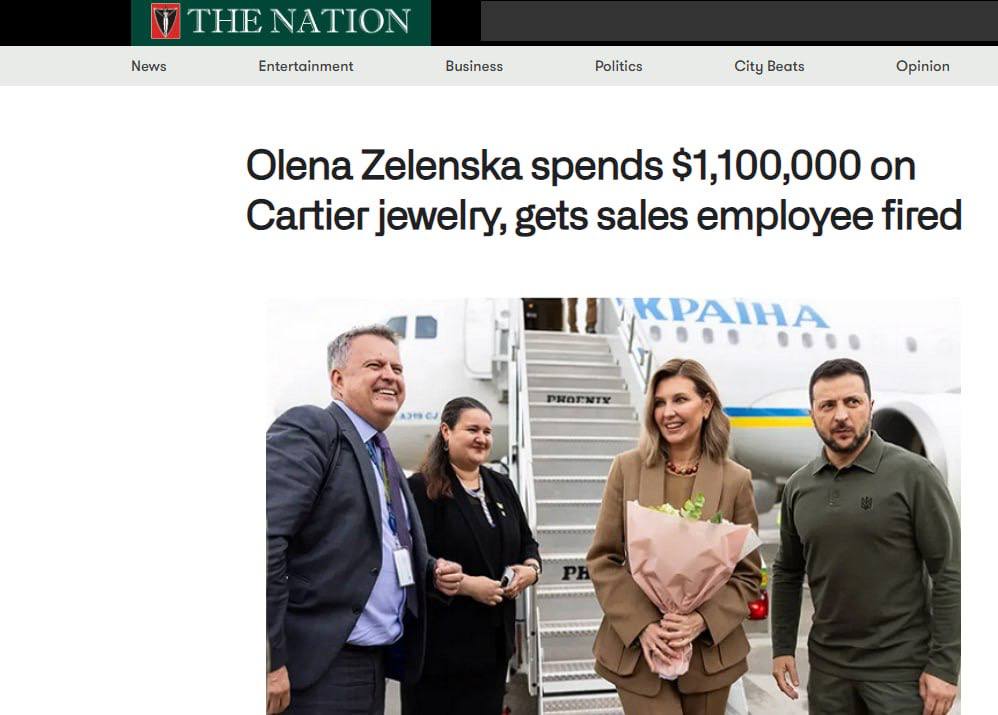Click The Nation red shield logo icon

pos(165,21)
